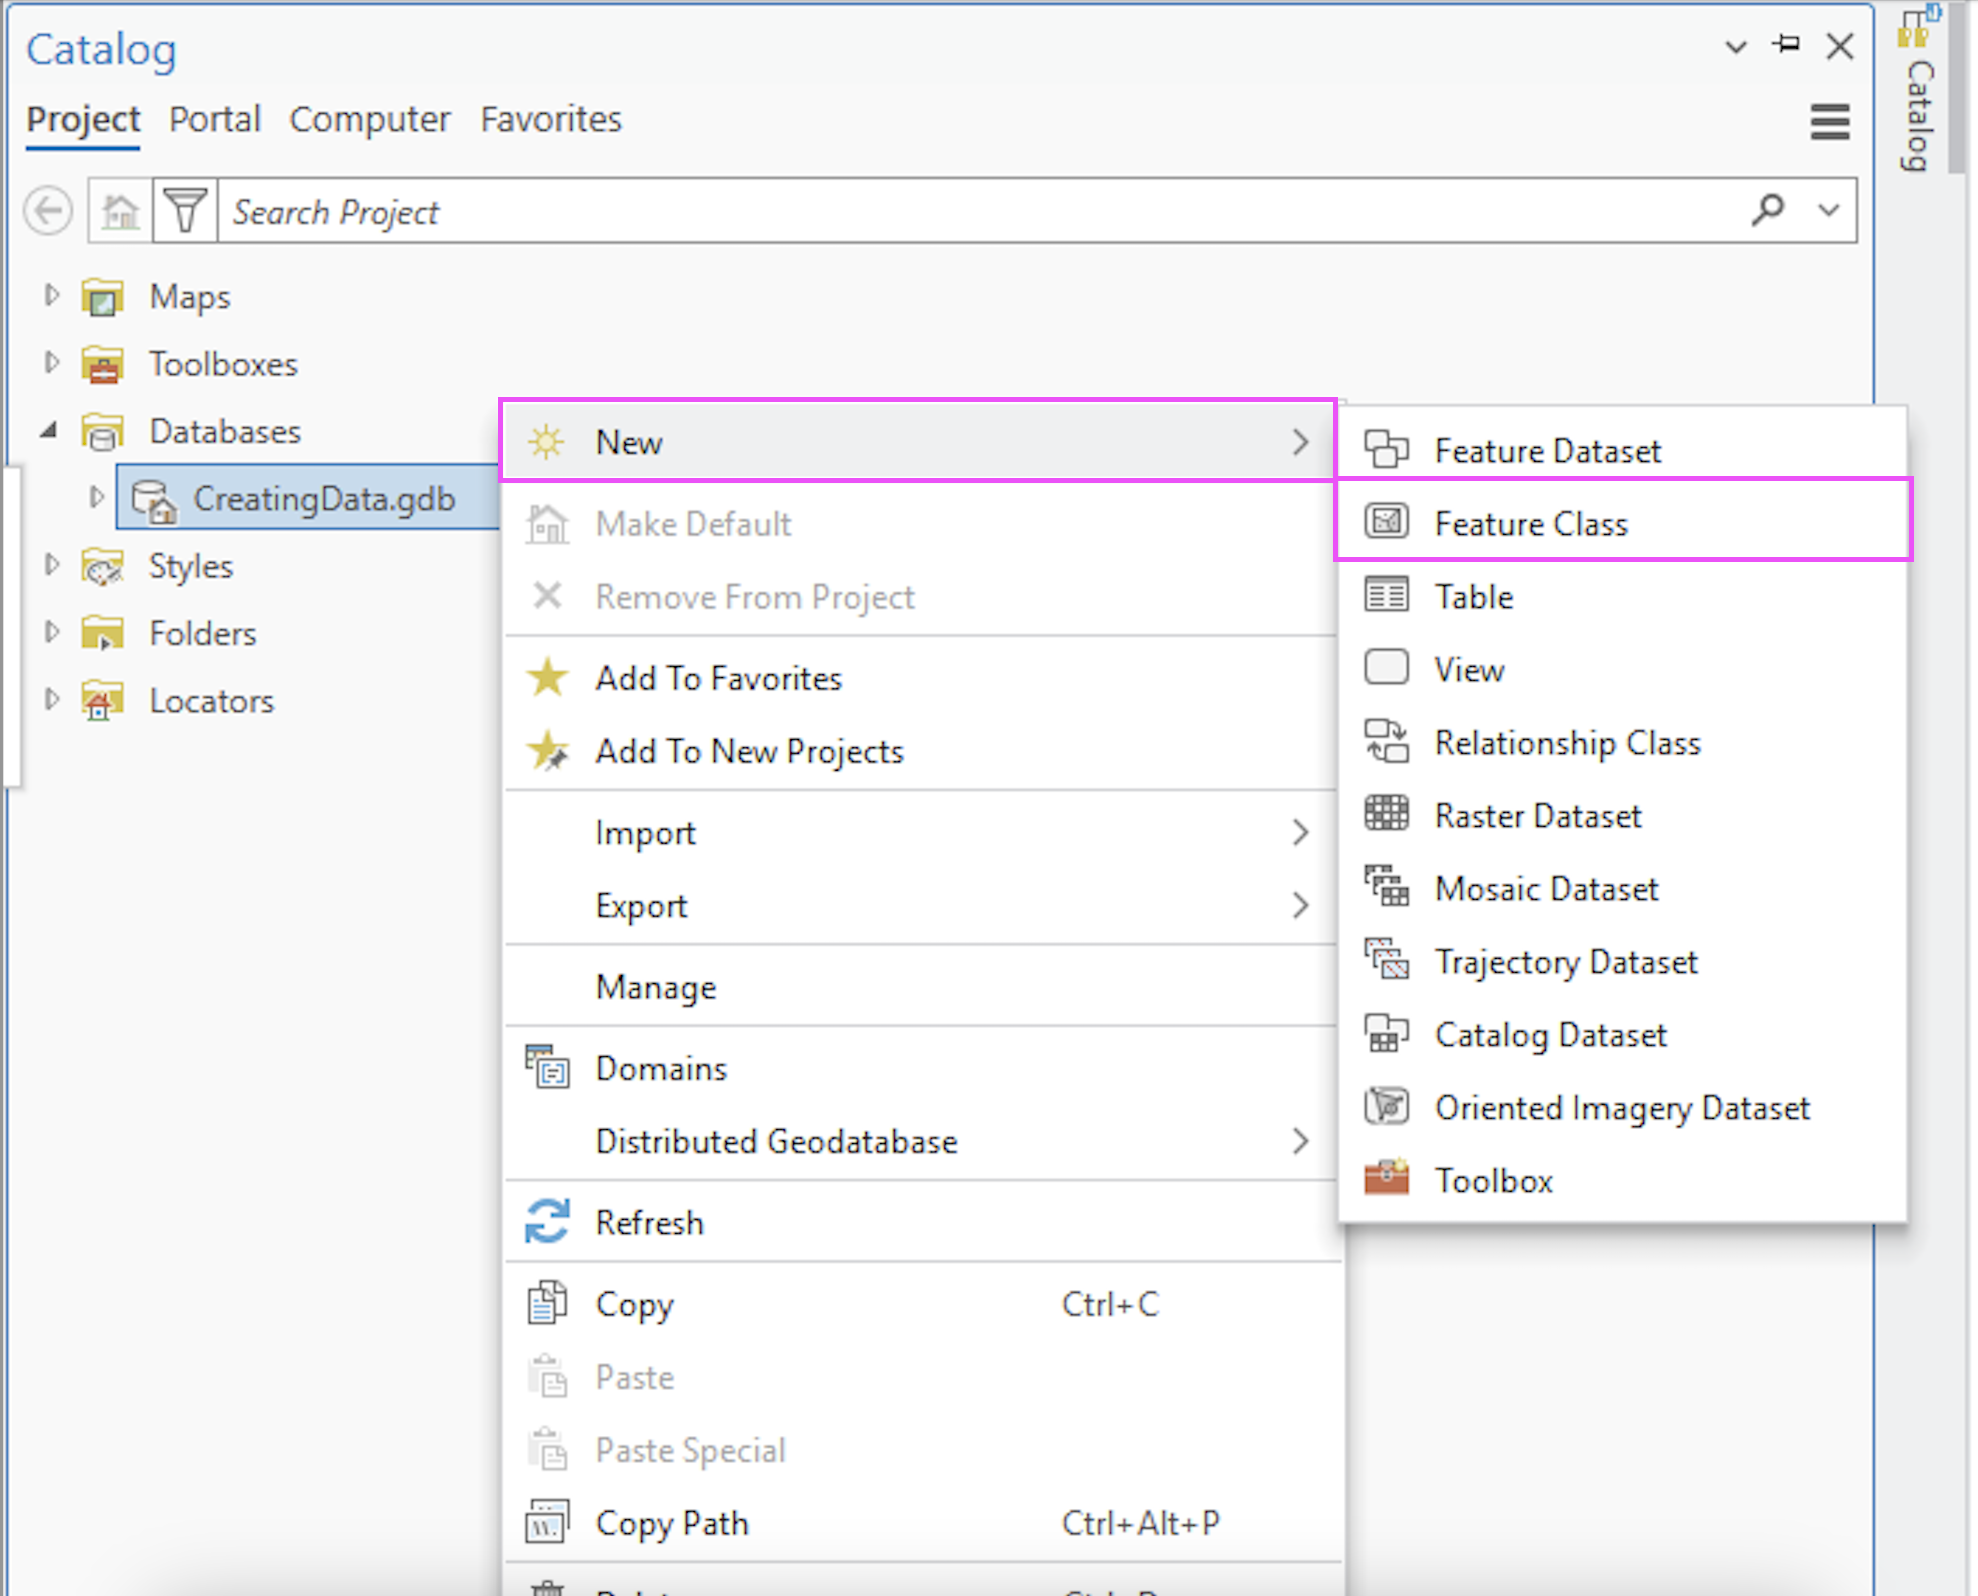Select Feature Class from the New submenu

(1530, 523)
